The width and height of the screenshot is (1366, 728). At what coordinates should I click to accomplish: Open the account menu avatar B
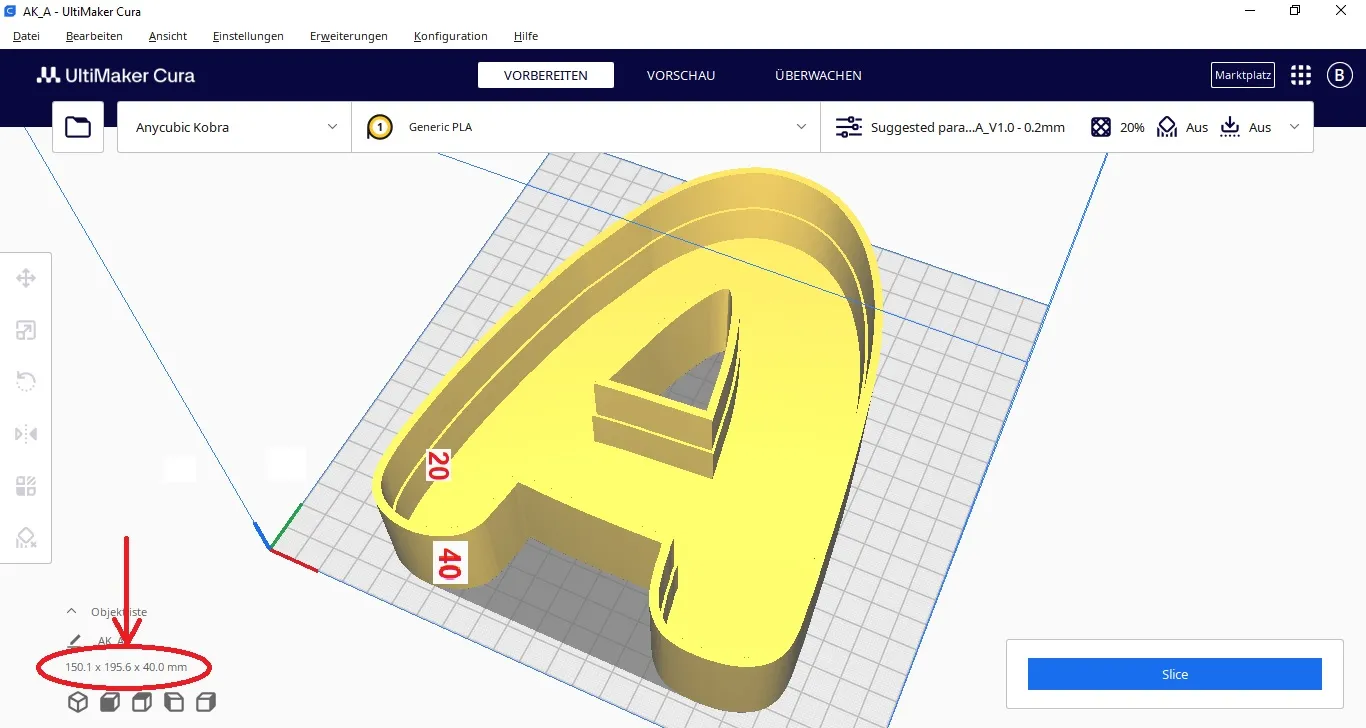tap(1340, 75)
